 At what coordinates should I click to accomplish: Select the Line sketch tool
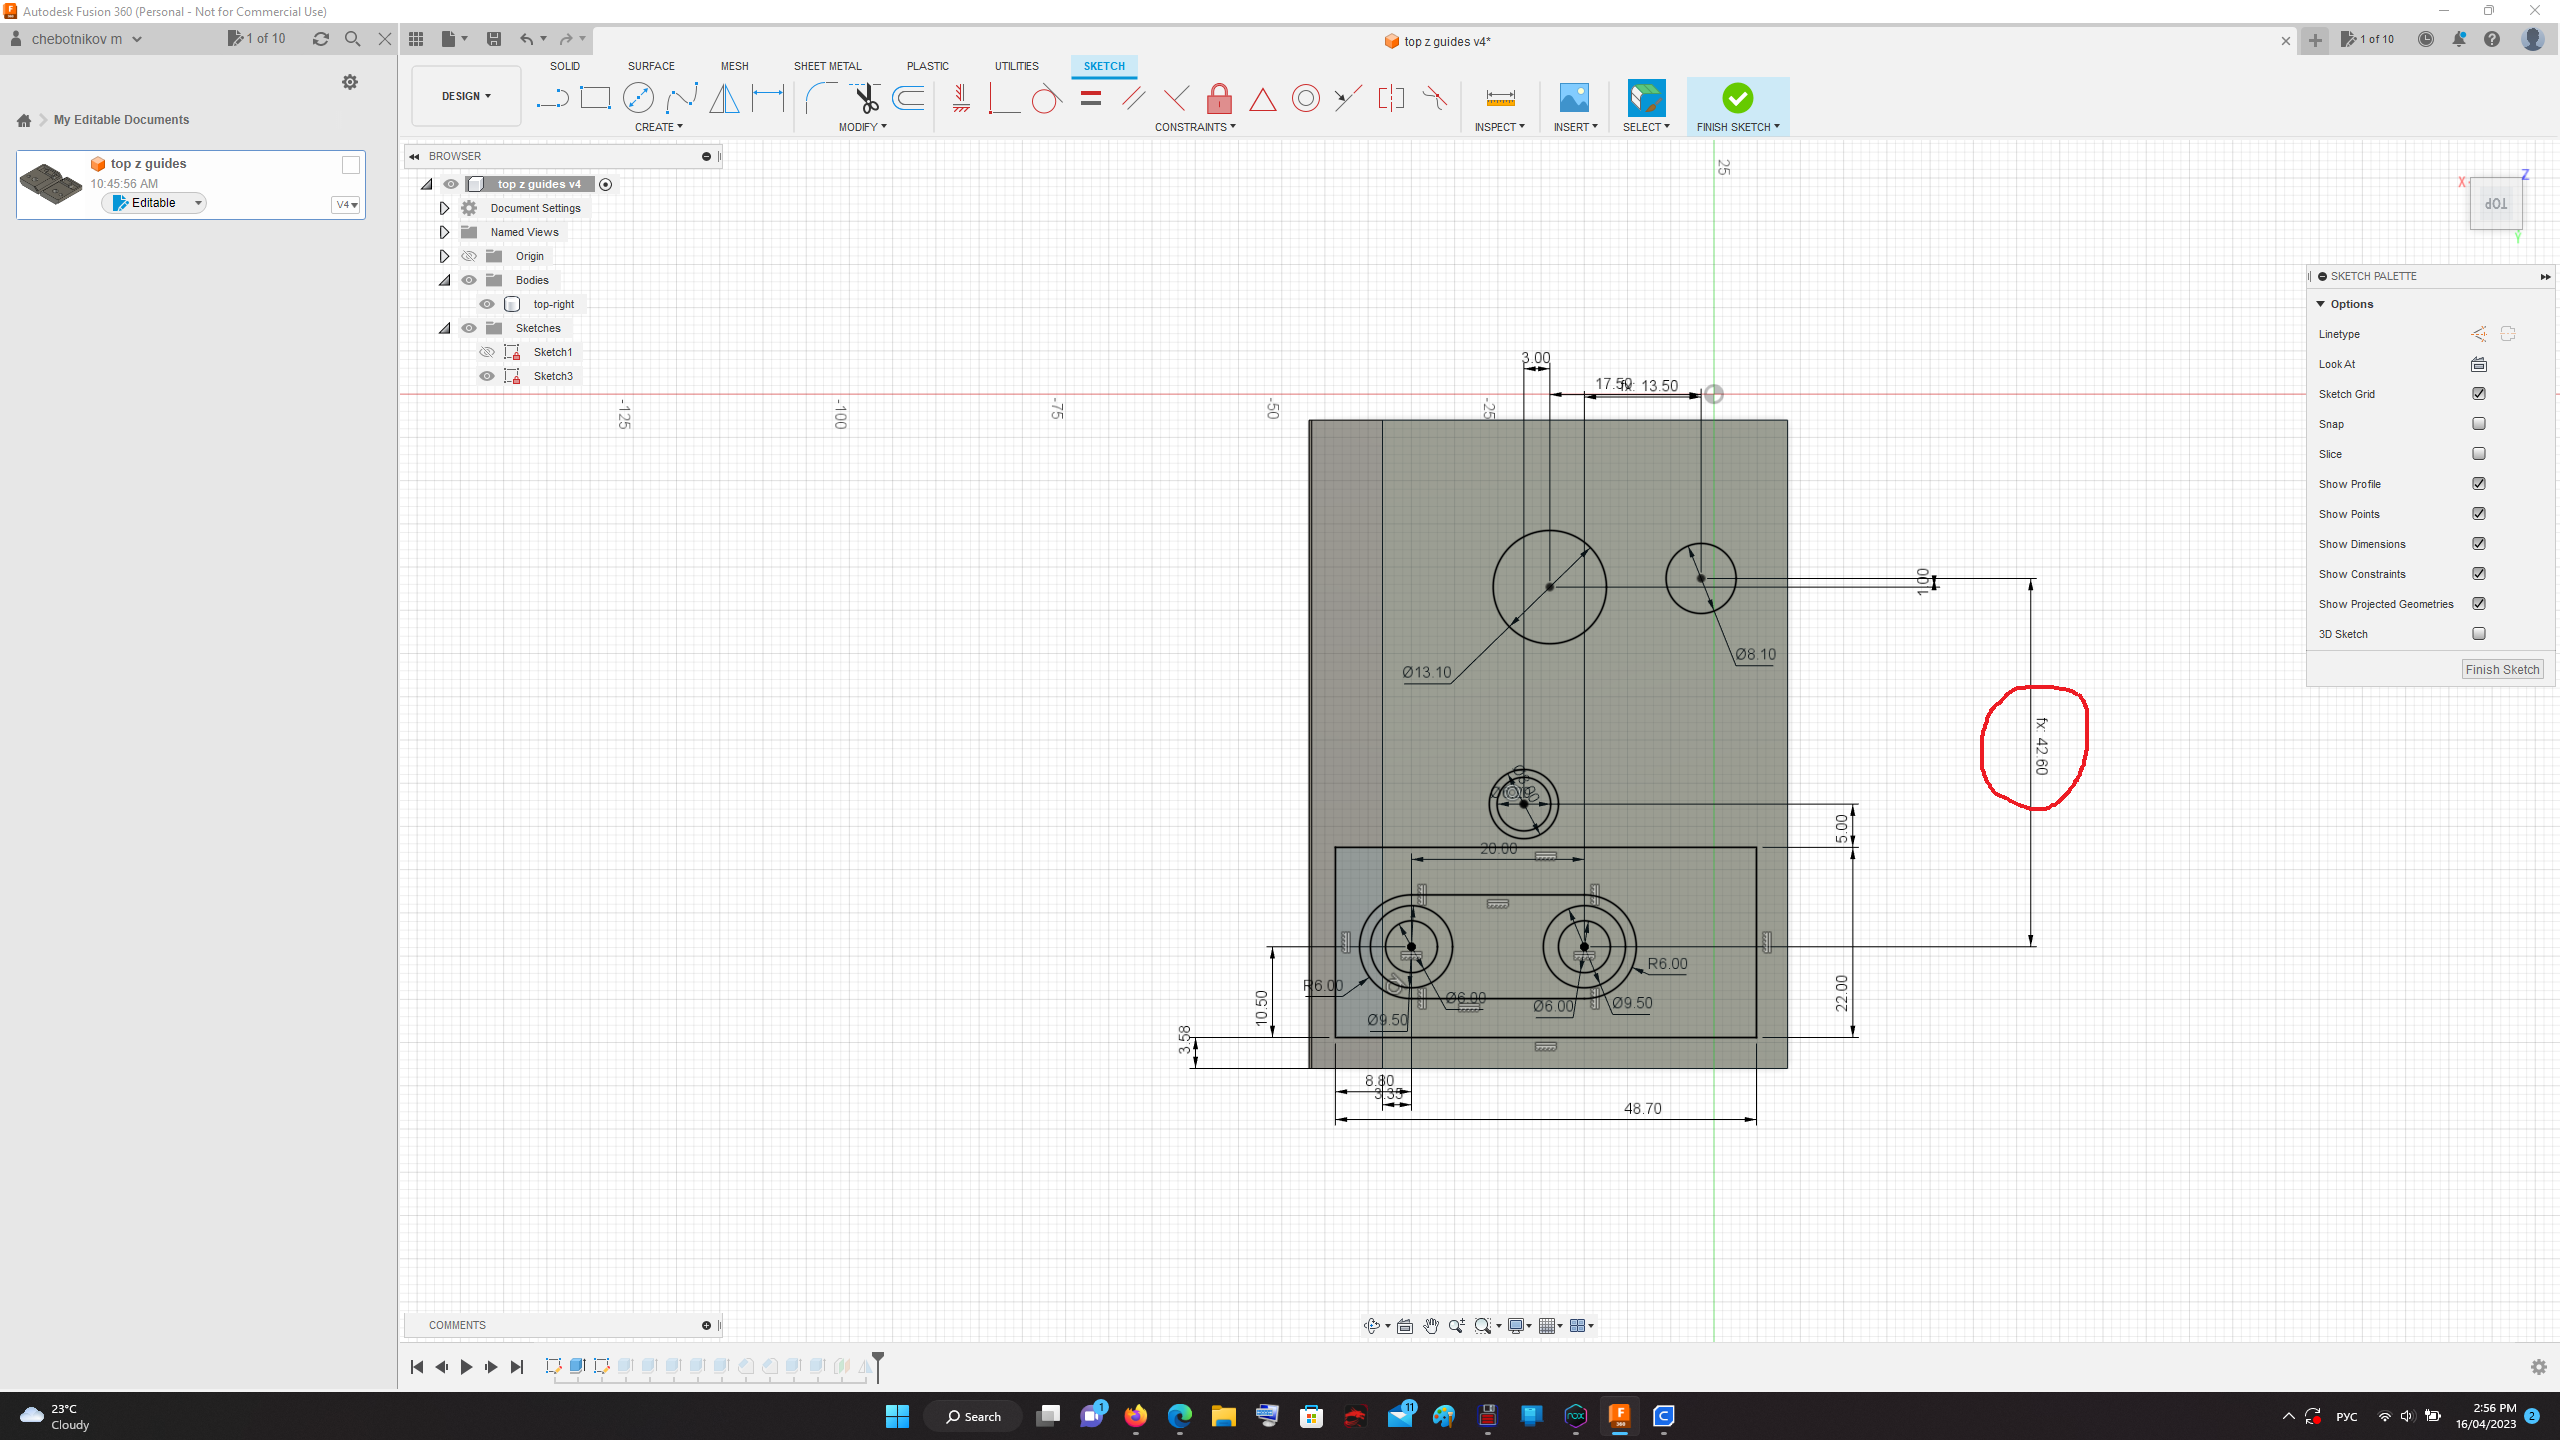(551, 98)
